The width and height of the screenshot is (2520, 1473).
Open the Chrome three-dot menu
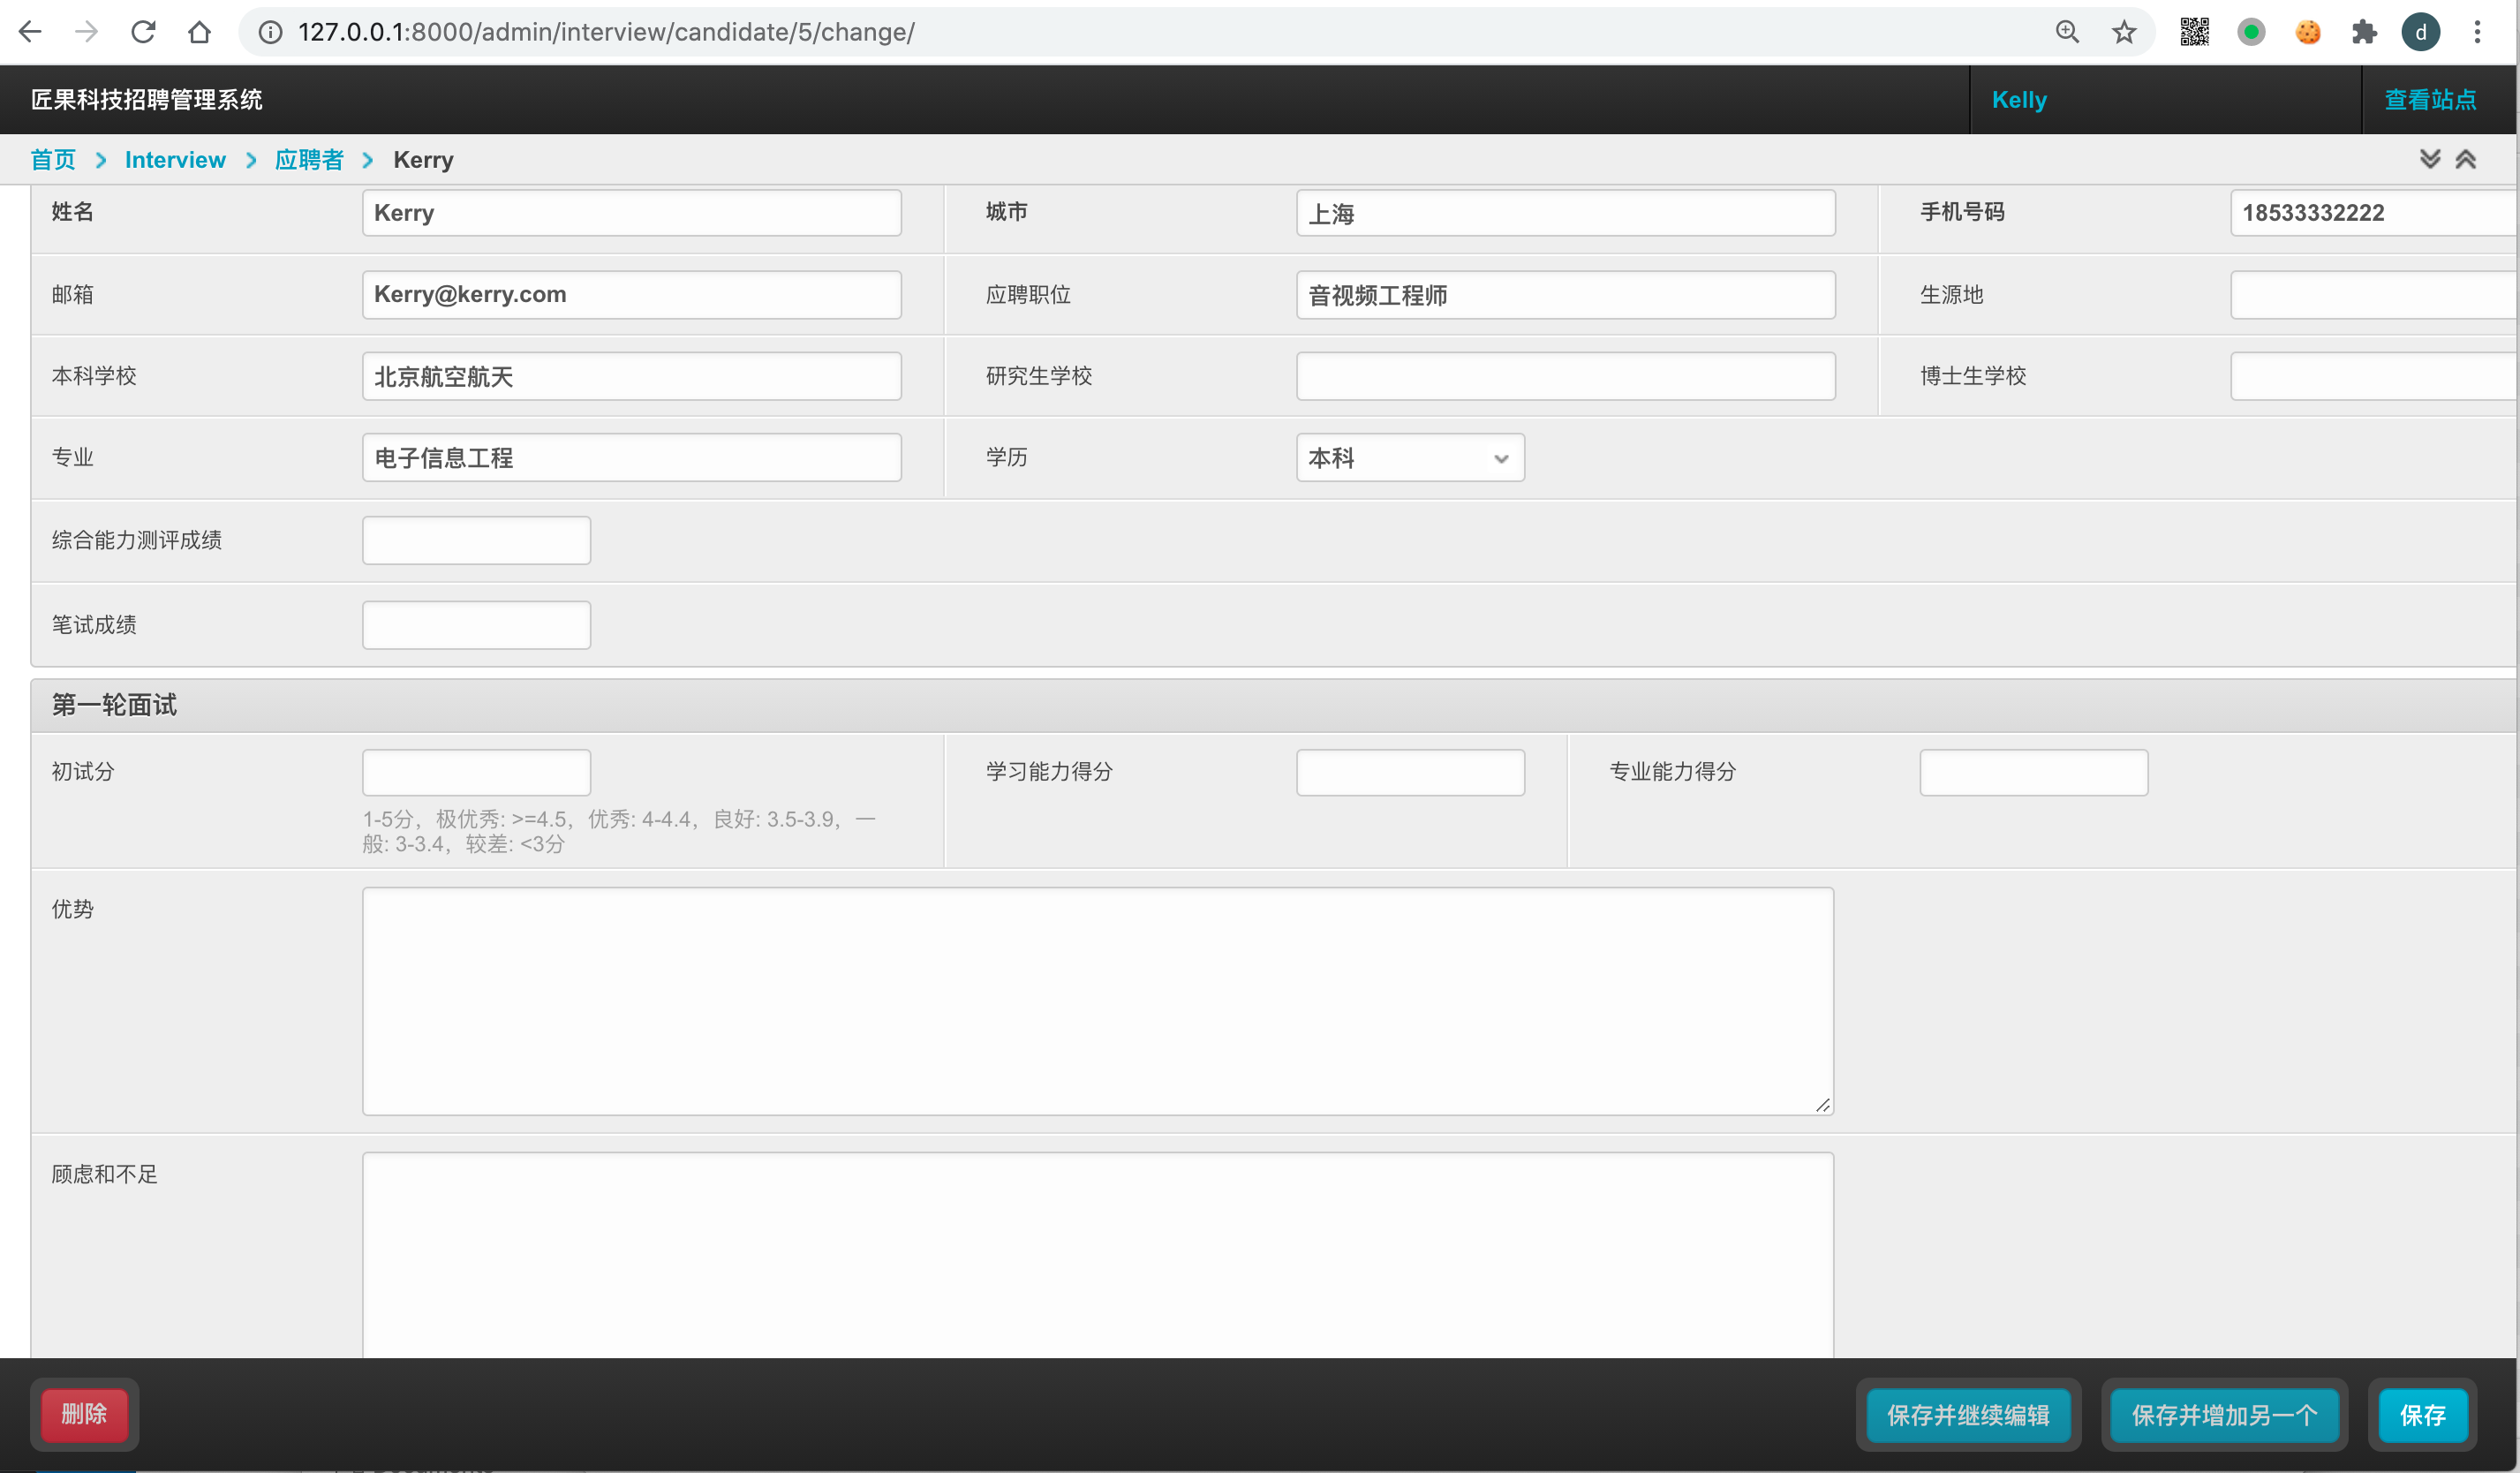pos(2477,32)
